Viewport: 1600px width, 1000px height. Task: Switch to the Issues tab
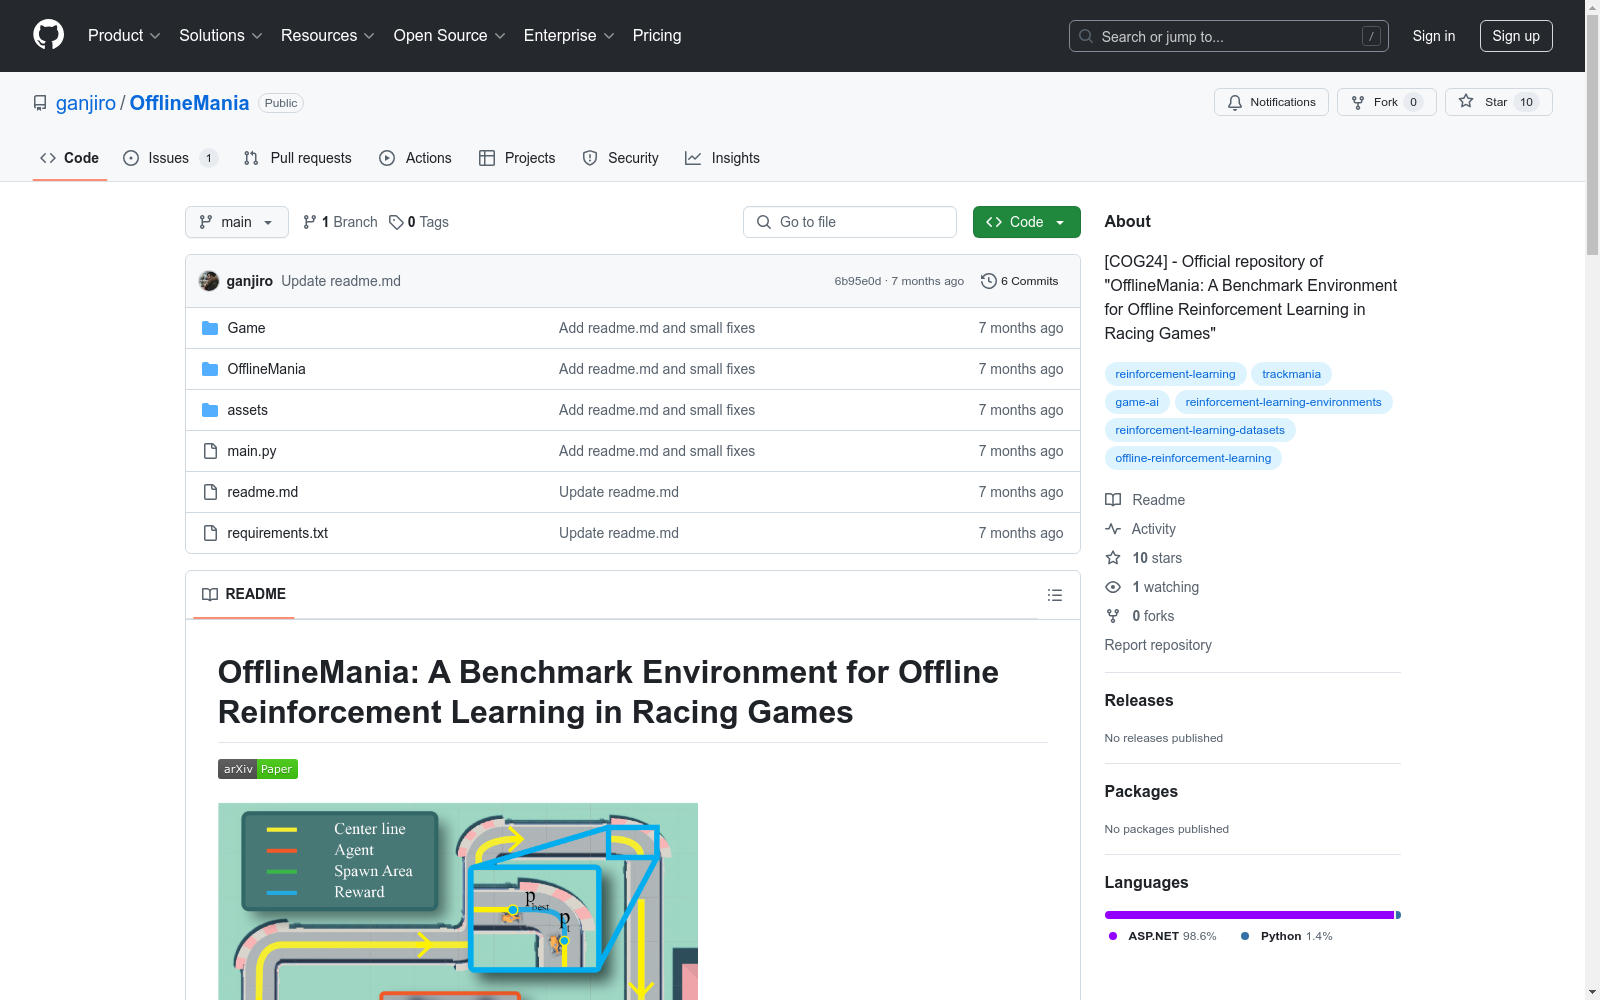coord(170,158)
